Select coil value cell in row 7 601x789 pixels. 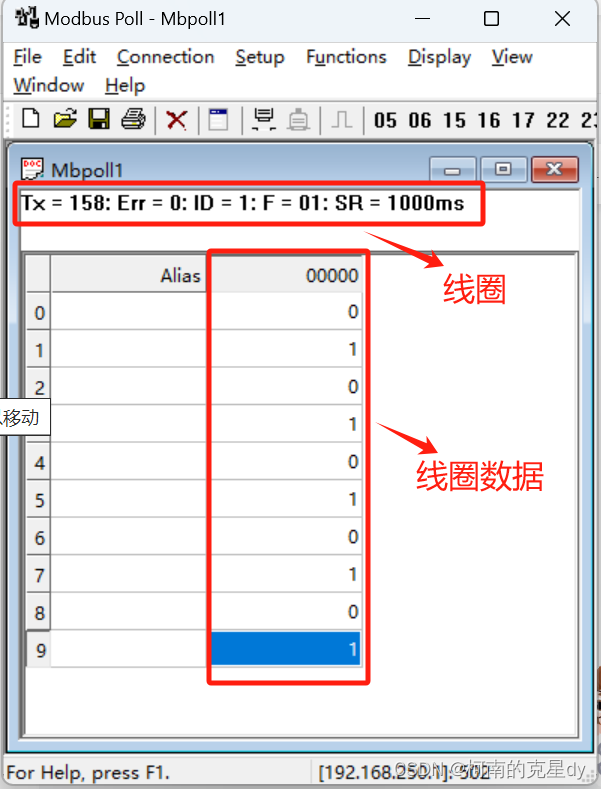(x=286, y=574)
